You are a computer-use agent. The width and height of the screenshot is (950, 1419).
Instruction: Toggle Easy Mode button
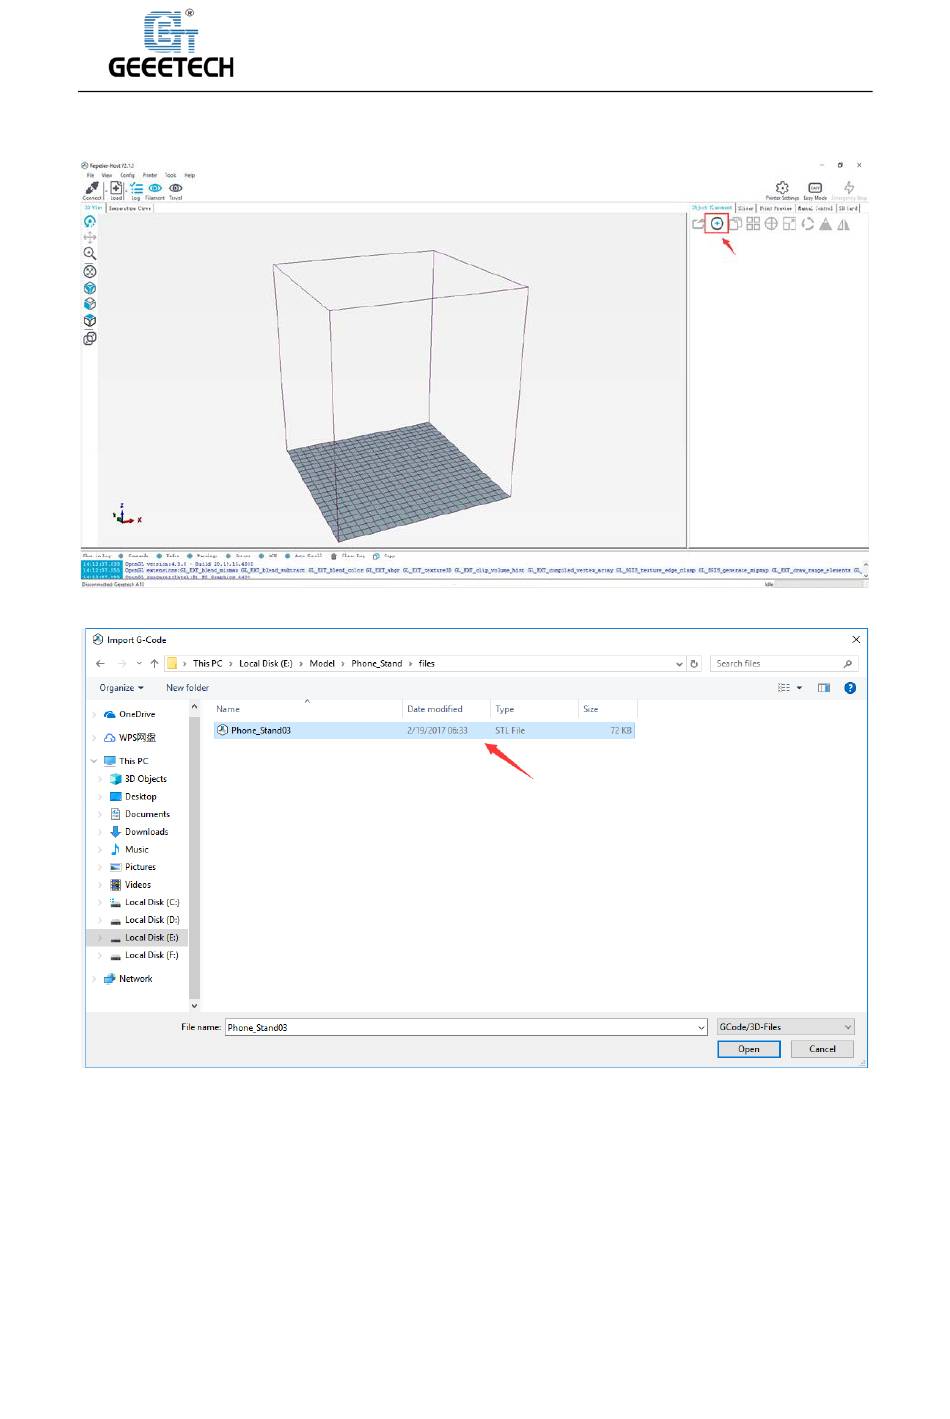(815, 188)
